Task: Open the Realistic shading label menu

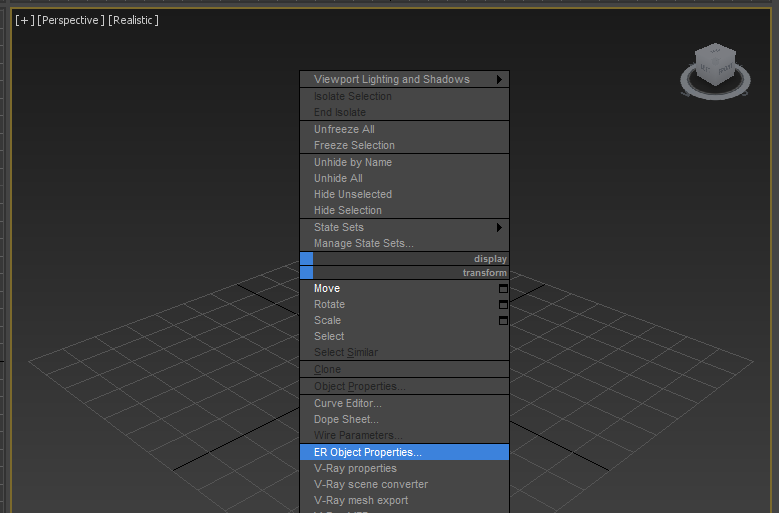Action: tap(133, 20)
